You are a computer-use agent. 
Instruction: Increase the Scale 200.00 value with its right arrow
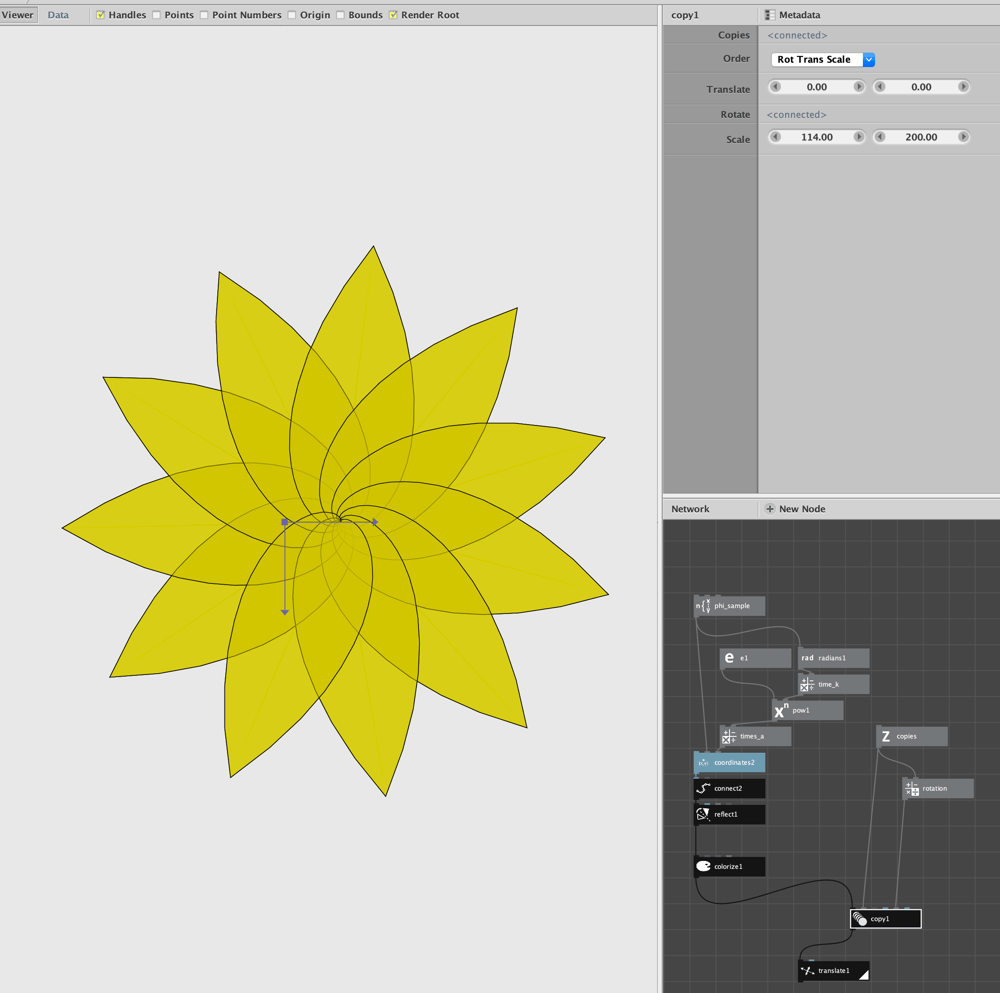pos(963,137)
